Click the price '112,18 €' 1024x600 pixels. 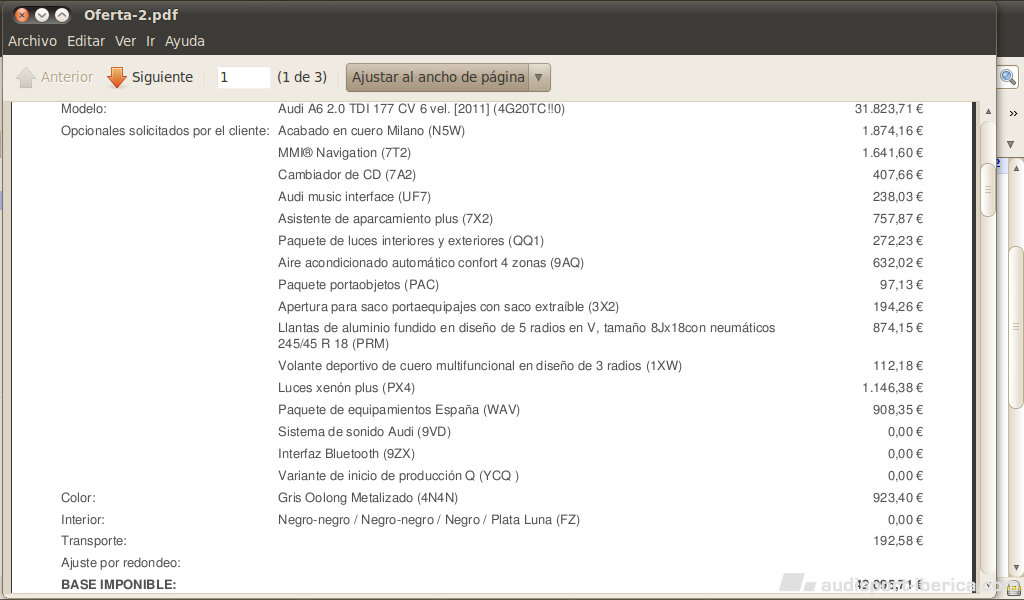coord(898,366)
